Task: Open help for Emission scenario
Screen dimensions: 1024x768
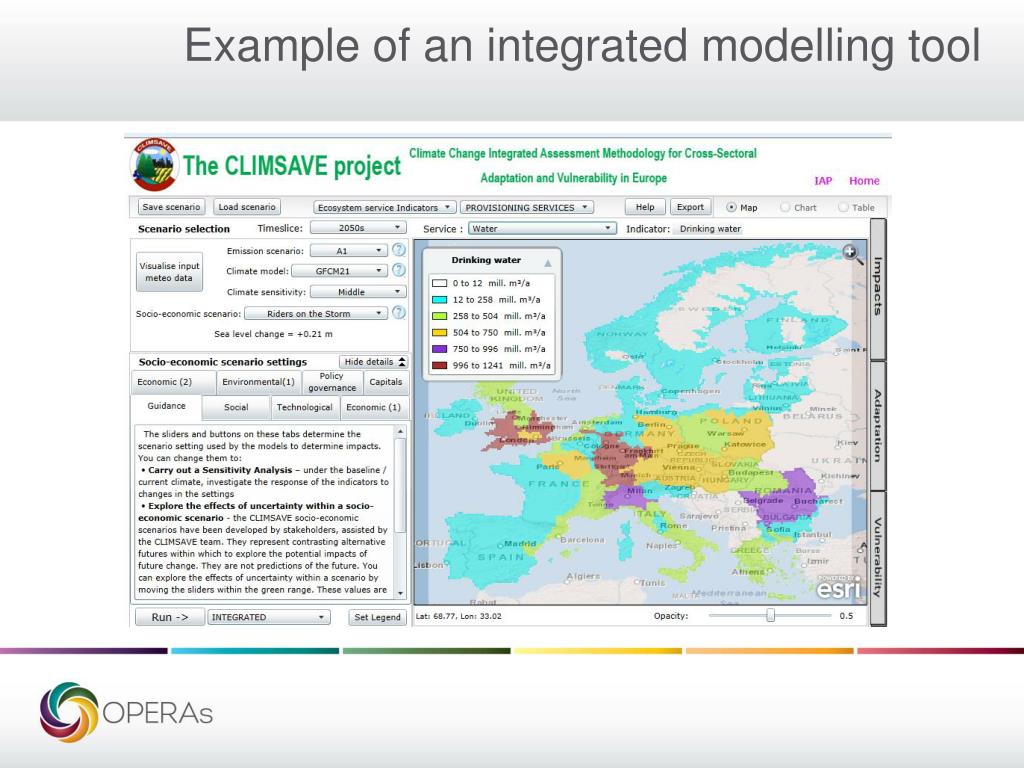Action: tap(398, 250)
